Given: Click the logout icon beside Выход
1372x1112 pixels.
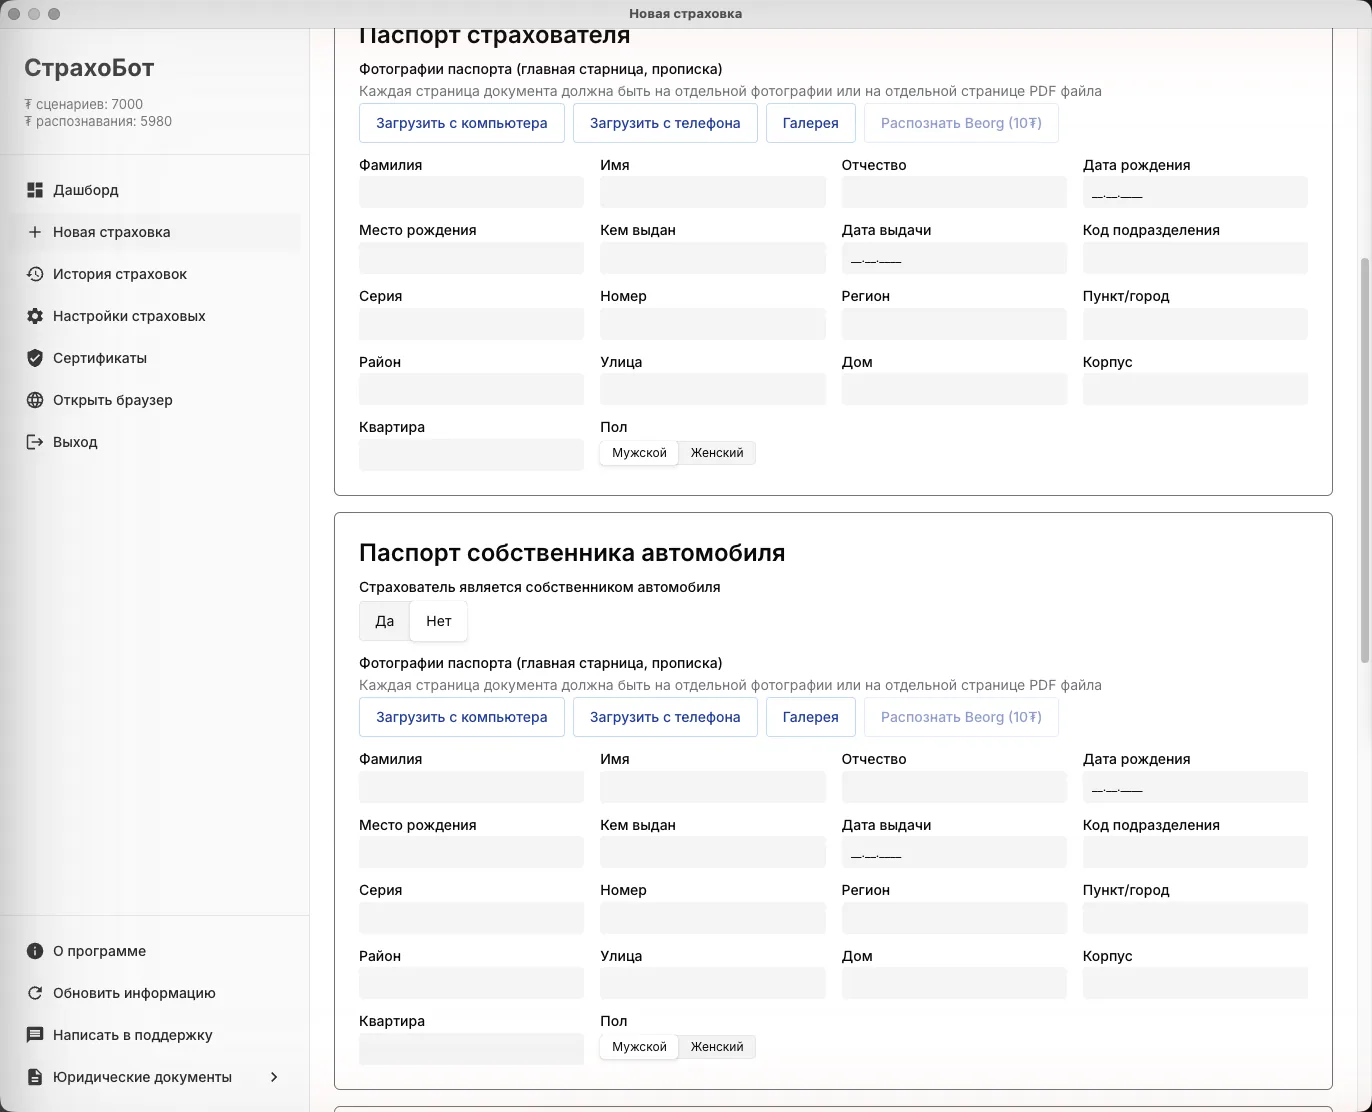Looking at the screenshot, I should click(35, 442).
